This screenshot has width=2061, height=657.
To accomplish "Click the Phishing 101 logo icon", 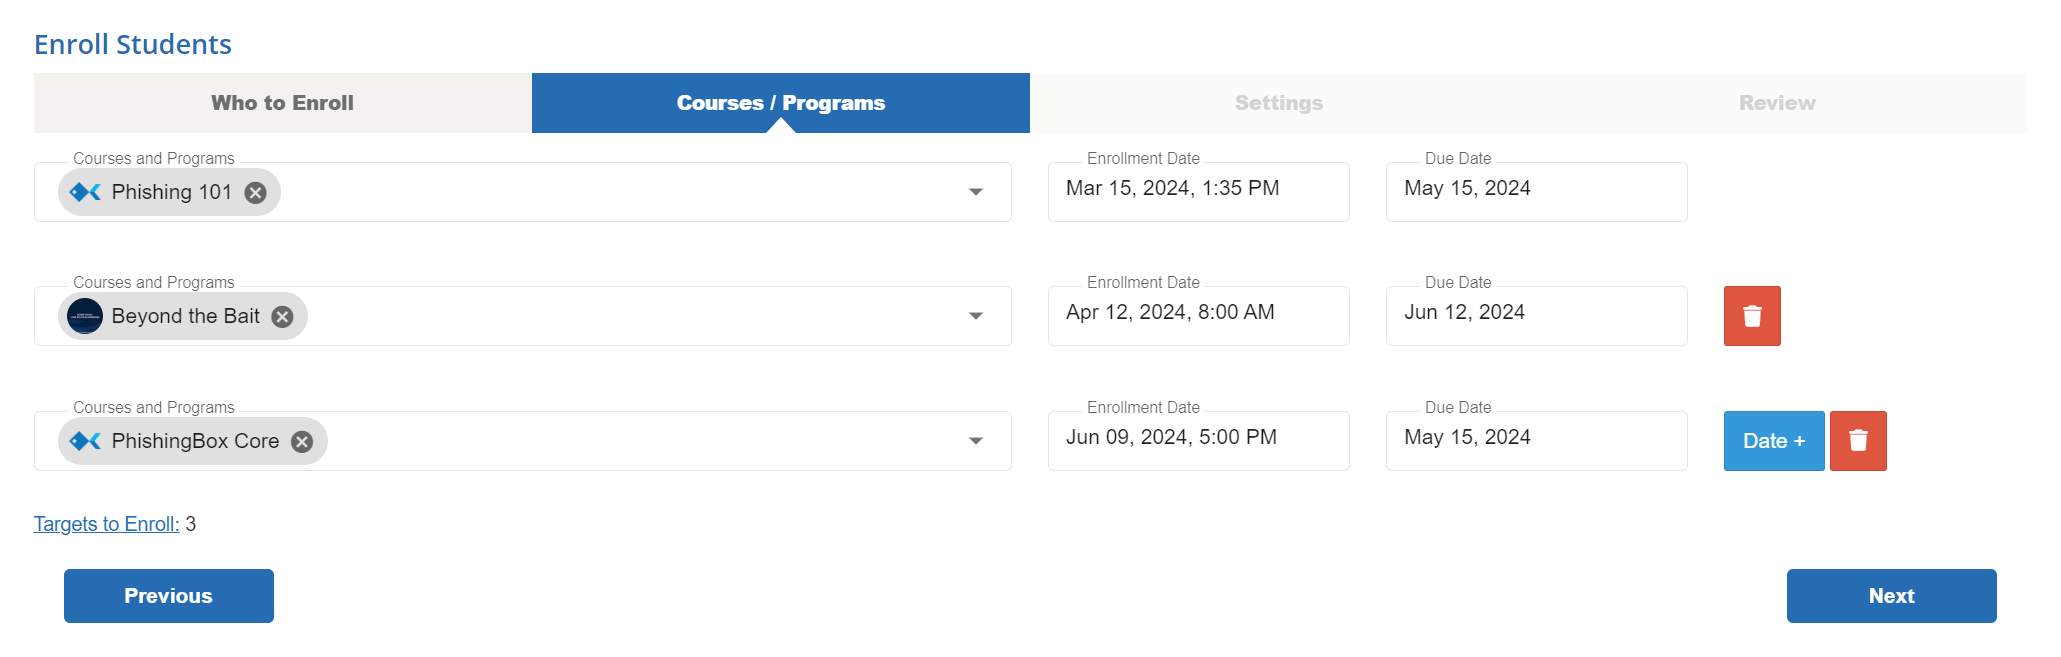I will [x=85, y=192].
